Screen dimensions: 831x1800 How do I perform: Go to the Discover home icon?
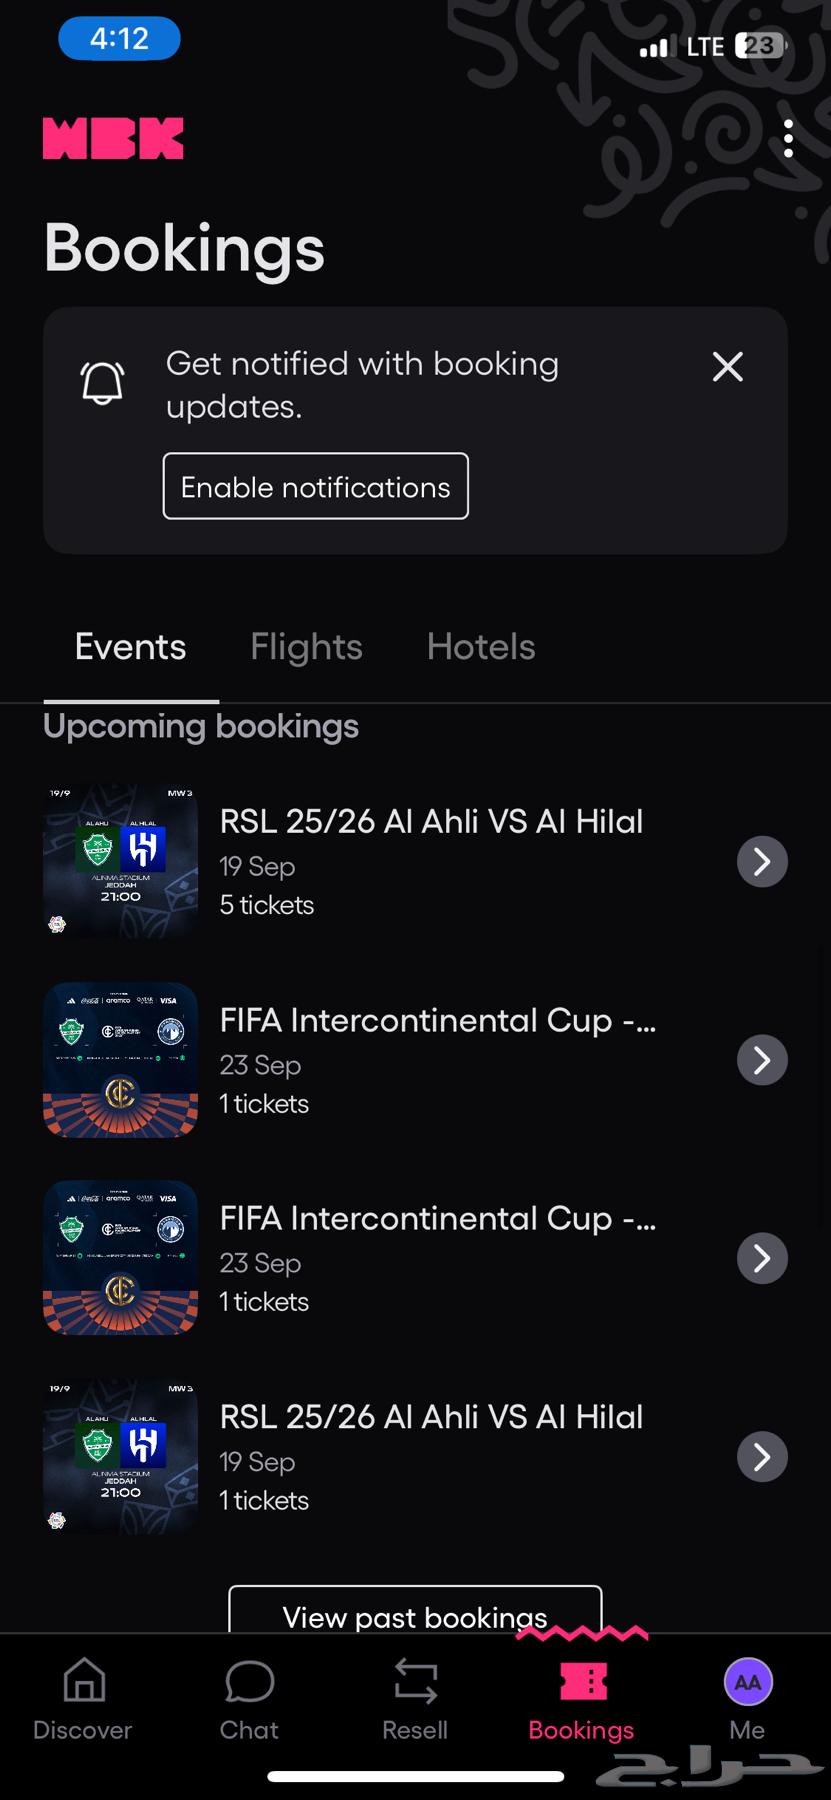point(84,1681)
